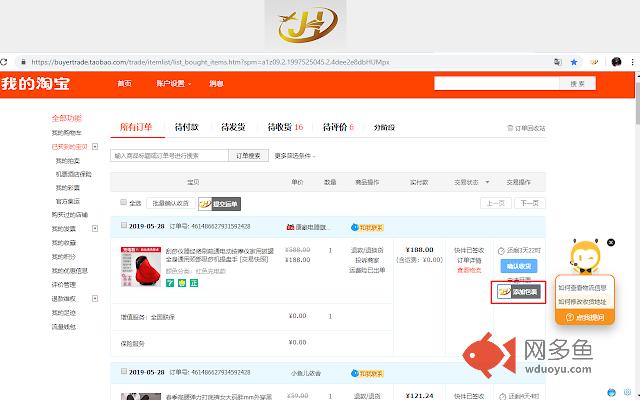
Task: Go to 首页 in the orange header
Action: [x=124, y=84]
